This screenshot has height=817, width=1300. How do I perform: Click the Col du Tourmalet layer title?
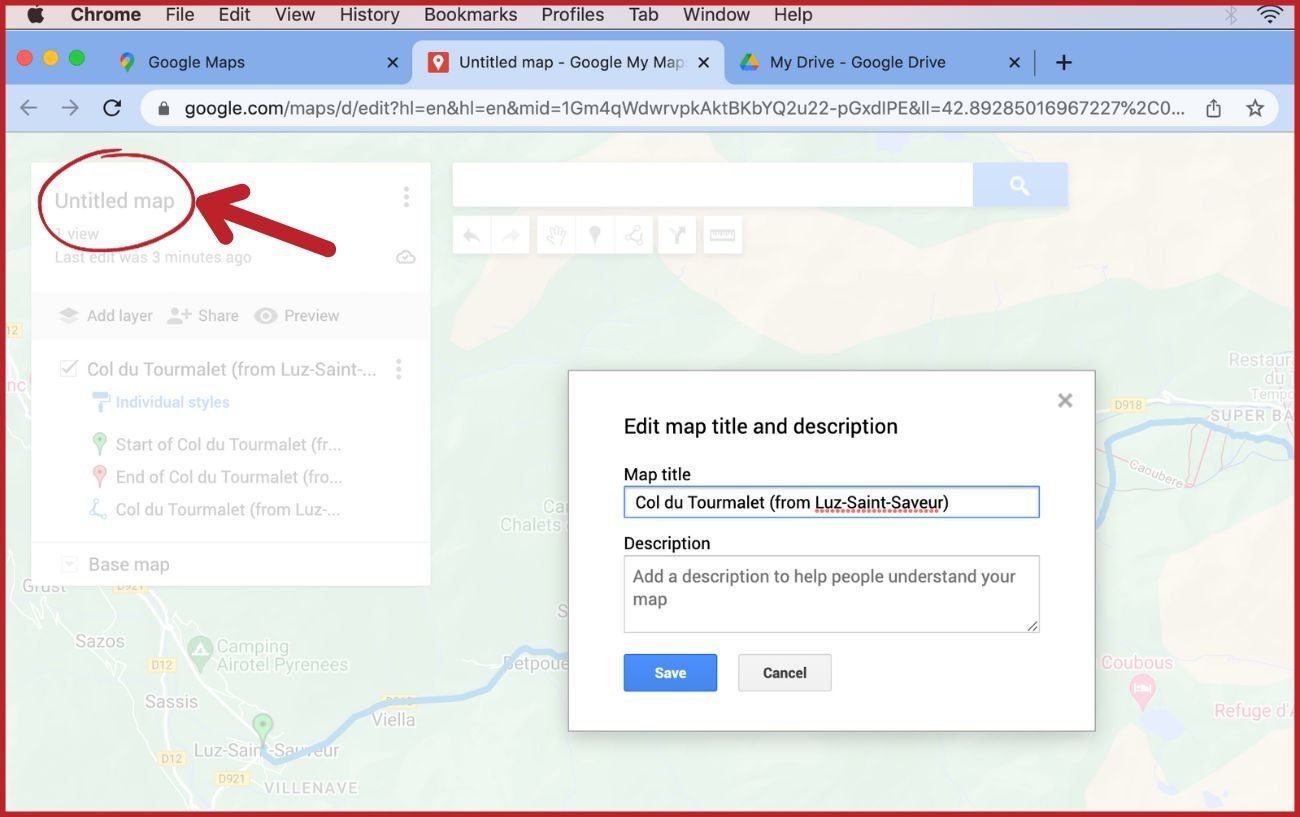232,369
